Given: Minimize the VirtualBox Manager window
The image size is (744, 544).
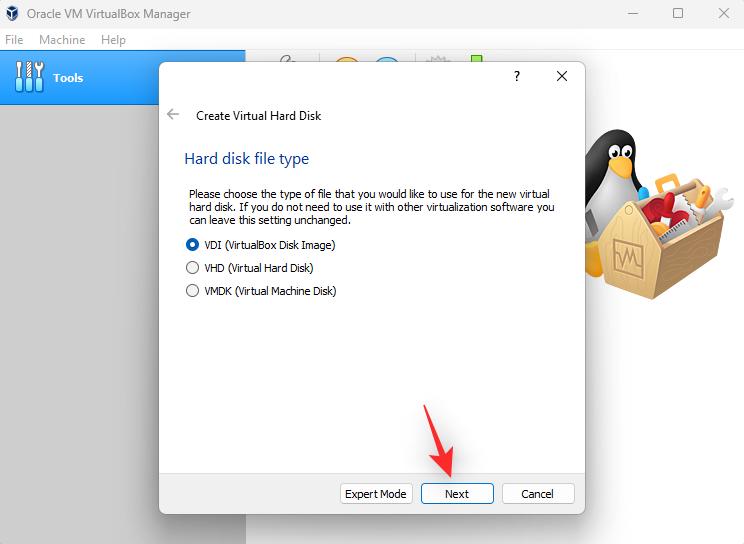Looking at the screenshot, I should (x=633, y=13).
